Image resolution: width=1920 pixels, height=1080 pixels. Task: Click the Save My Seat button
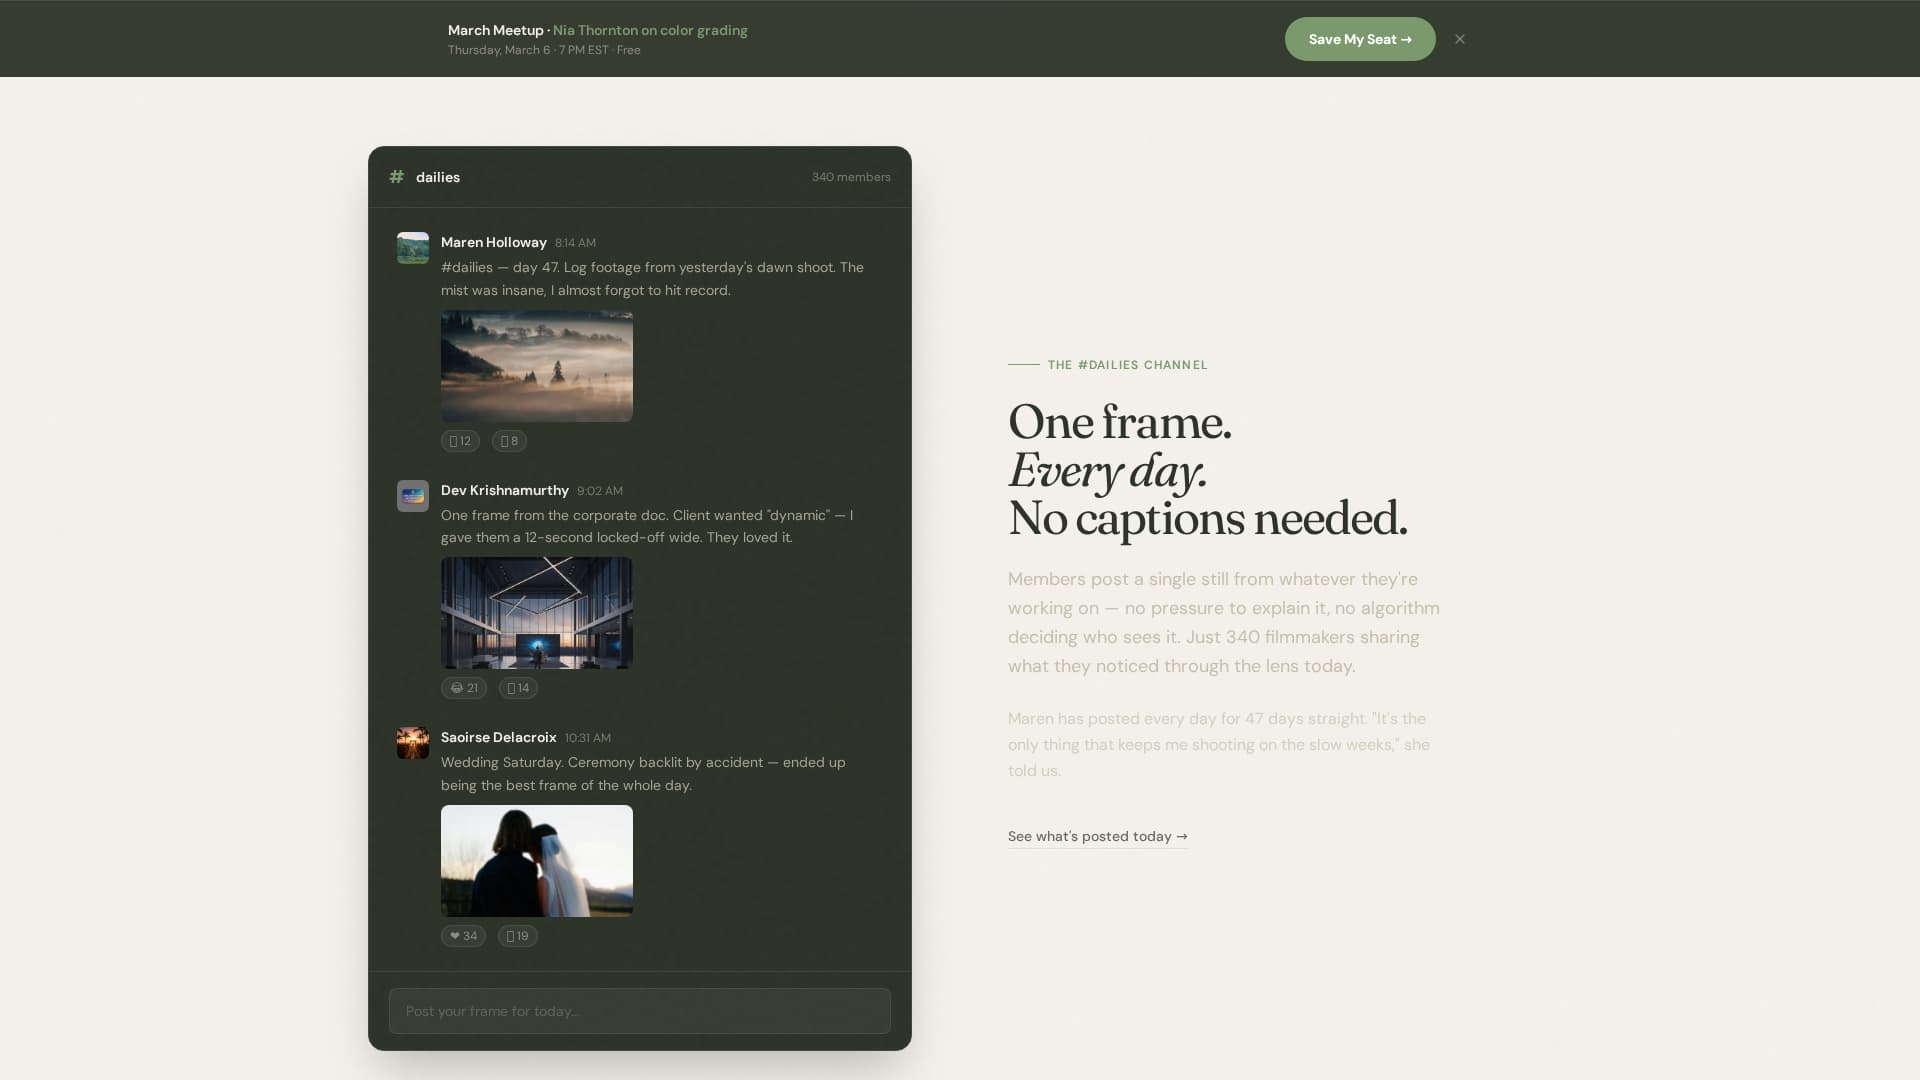(1359, 39)
